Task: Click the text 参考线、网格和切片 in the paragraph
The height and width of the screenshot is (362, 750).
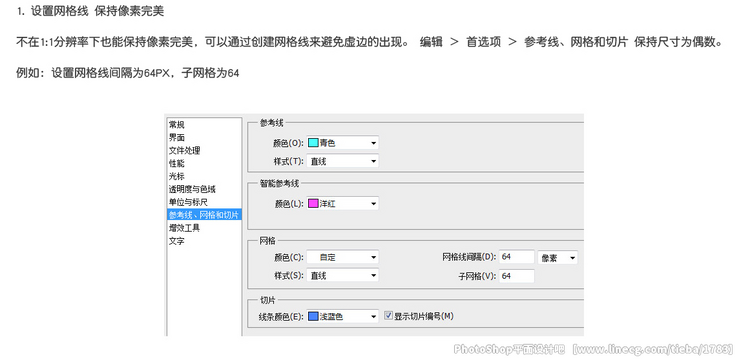Action: point(576,42)
